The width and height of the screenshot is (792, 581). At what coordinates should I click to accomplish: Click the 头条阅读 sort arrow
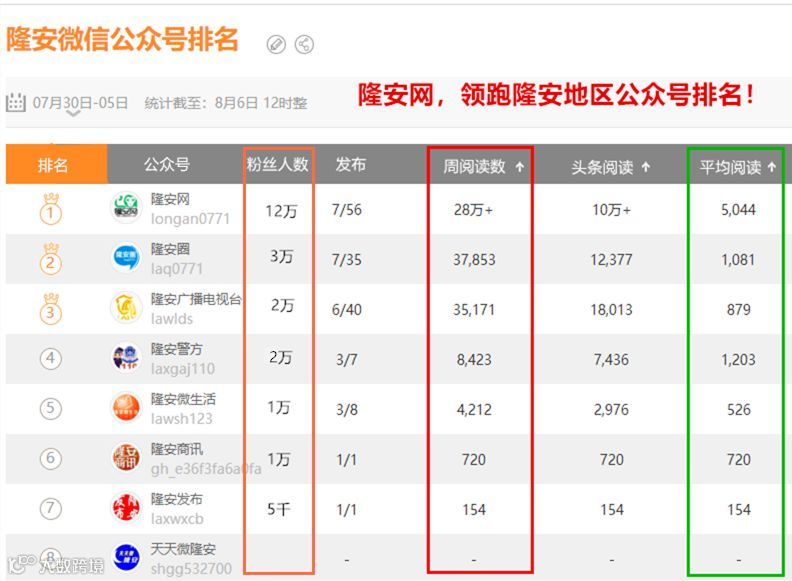[x=646, y=167]
